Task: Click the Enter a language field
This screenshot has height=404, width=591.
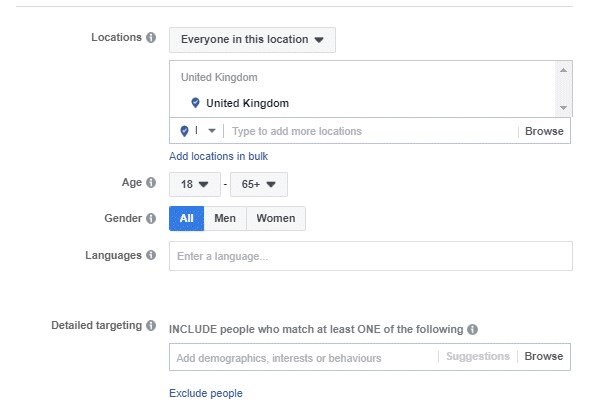Action: [371, 256]
